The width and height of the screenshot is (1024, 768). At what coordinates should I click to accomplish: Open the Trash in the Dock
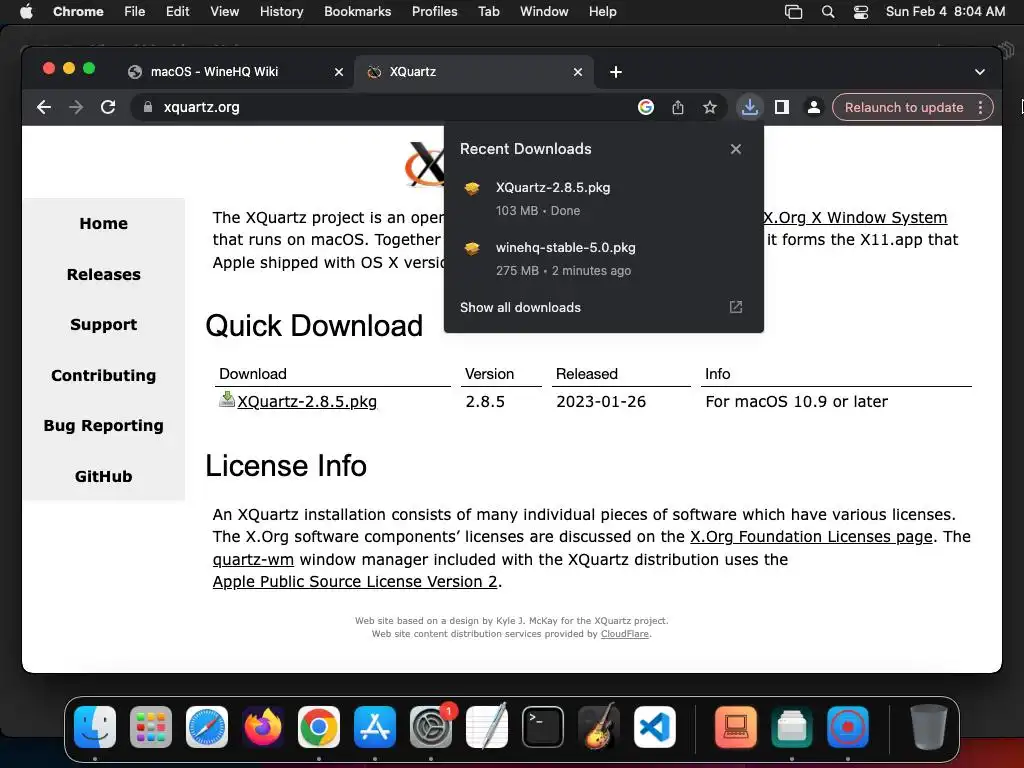(929, 727)
